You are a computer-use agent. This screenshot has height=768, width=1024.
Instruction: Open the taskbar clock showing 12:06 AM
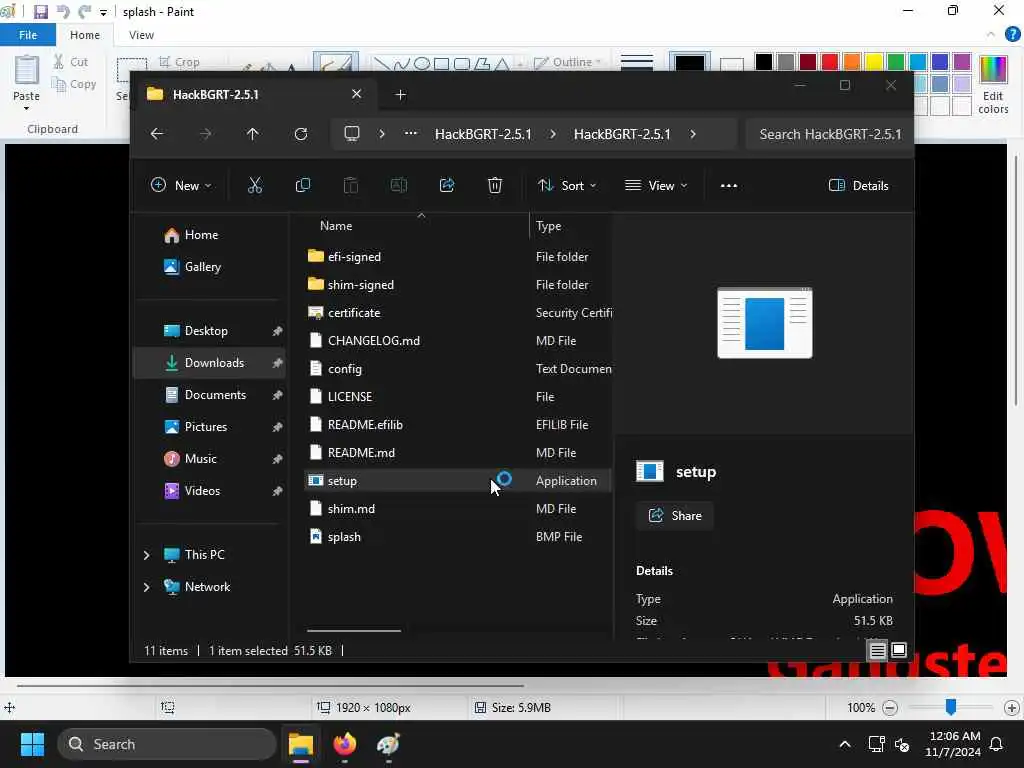pos(953,744)
